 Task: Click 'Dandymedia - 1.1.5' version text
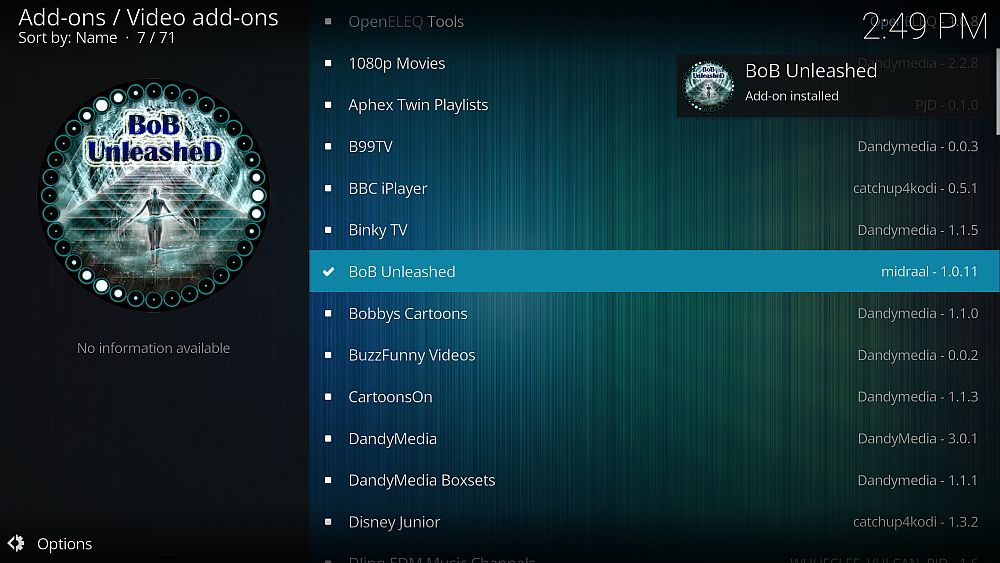coord(918,230)
